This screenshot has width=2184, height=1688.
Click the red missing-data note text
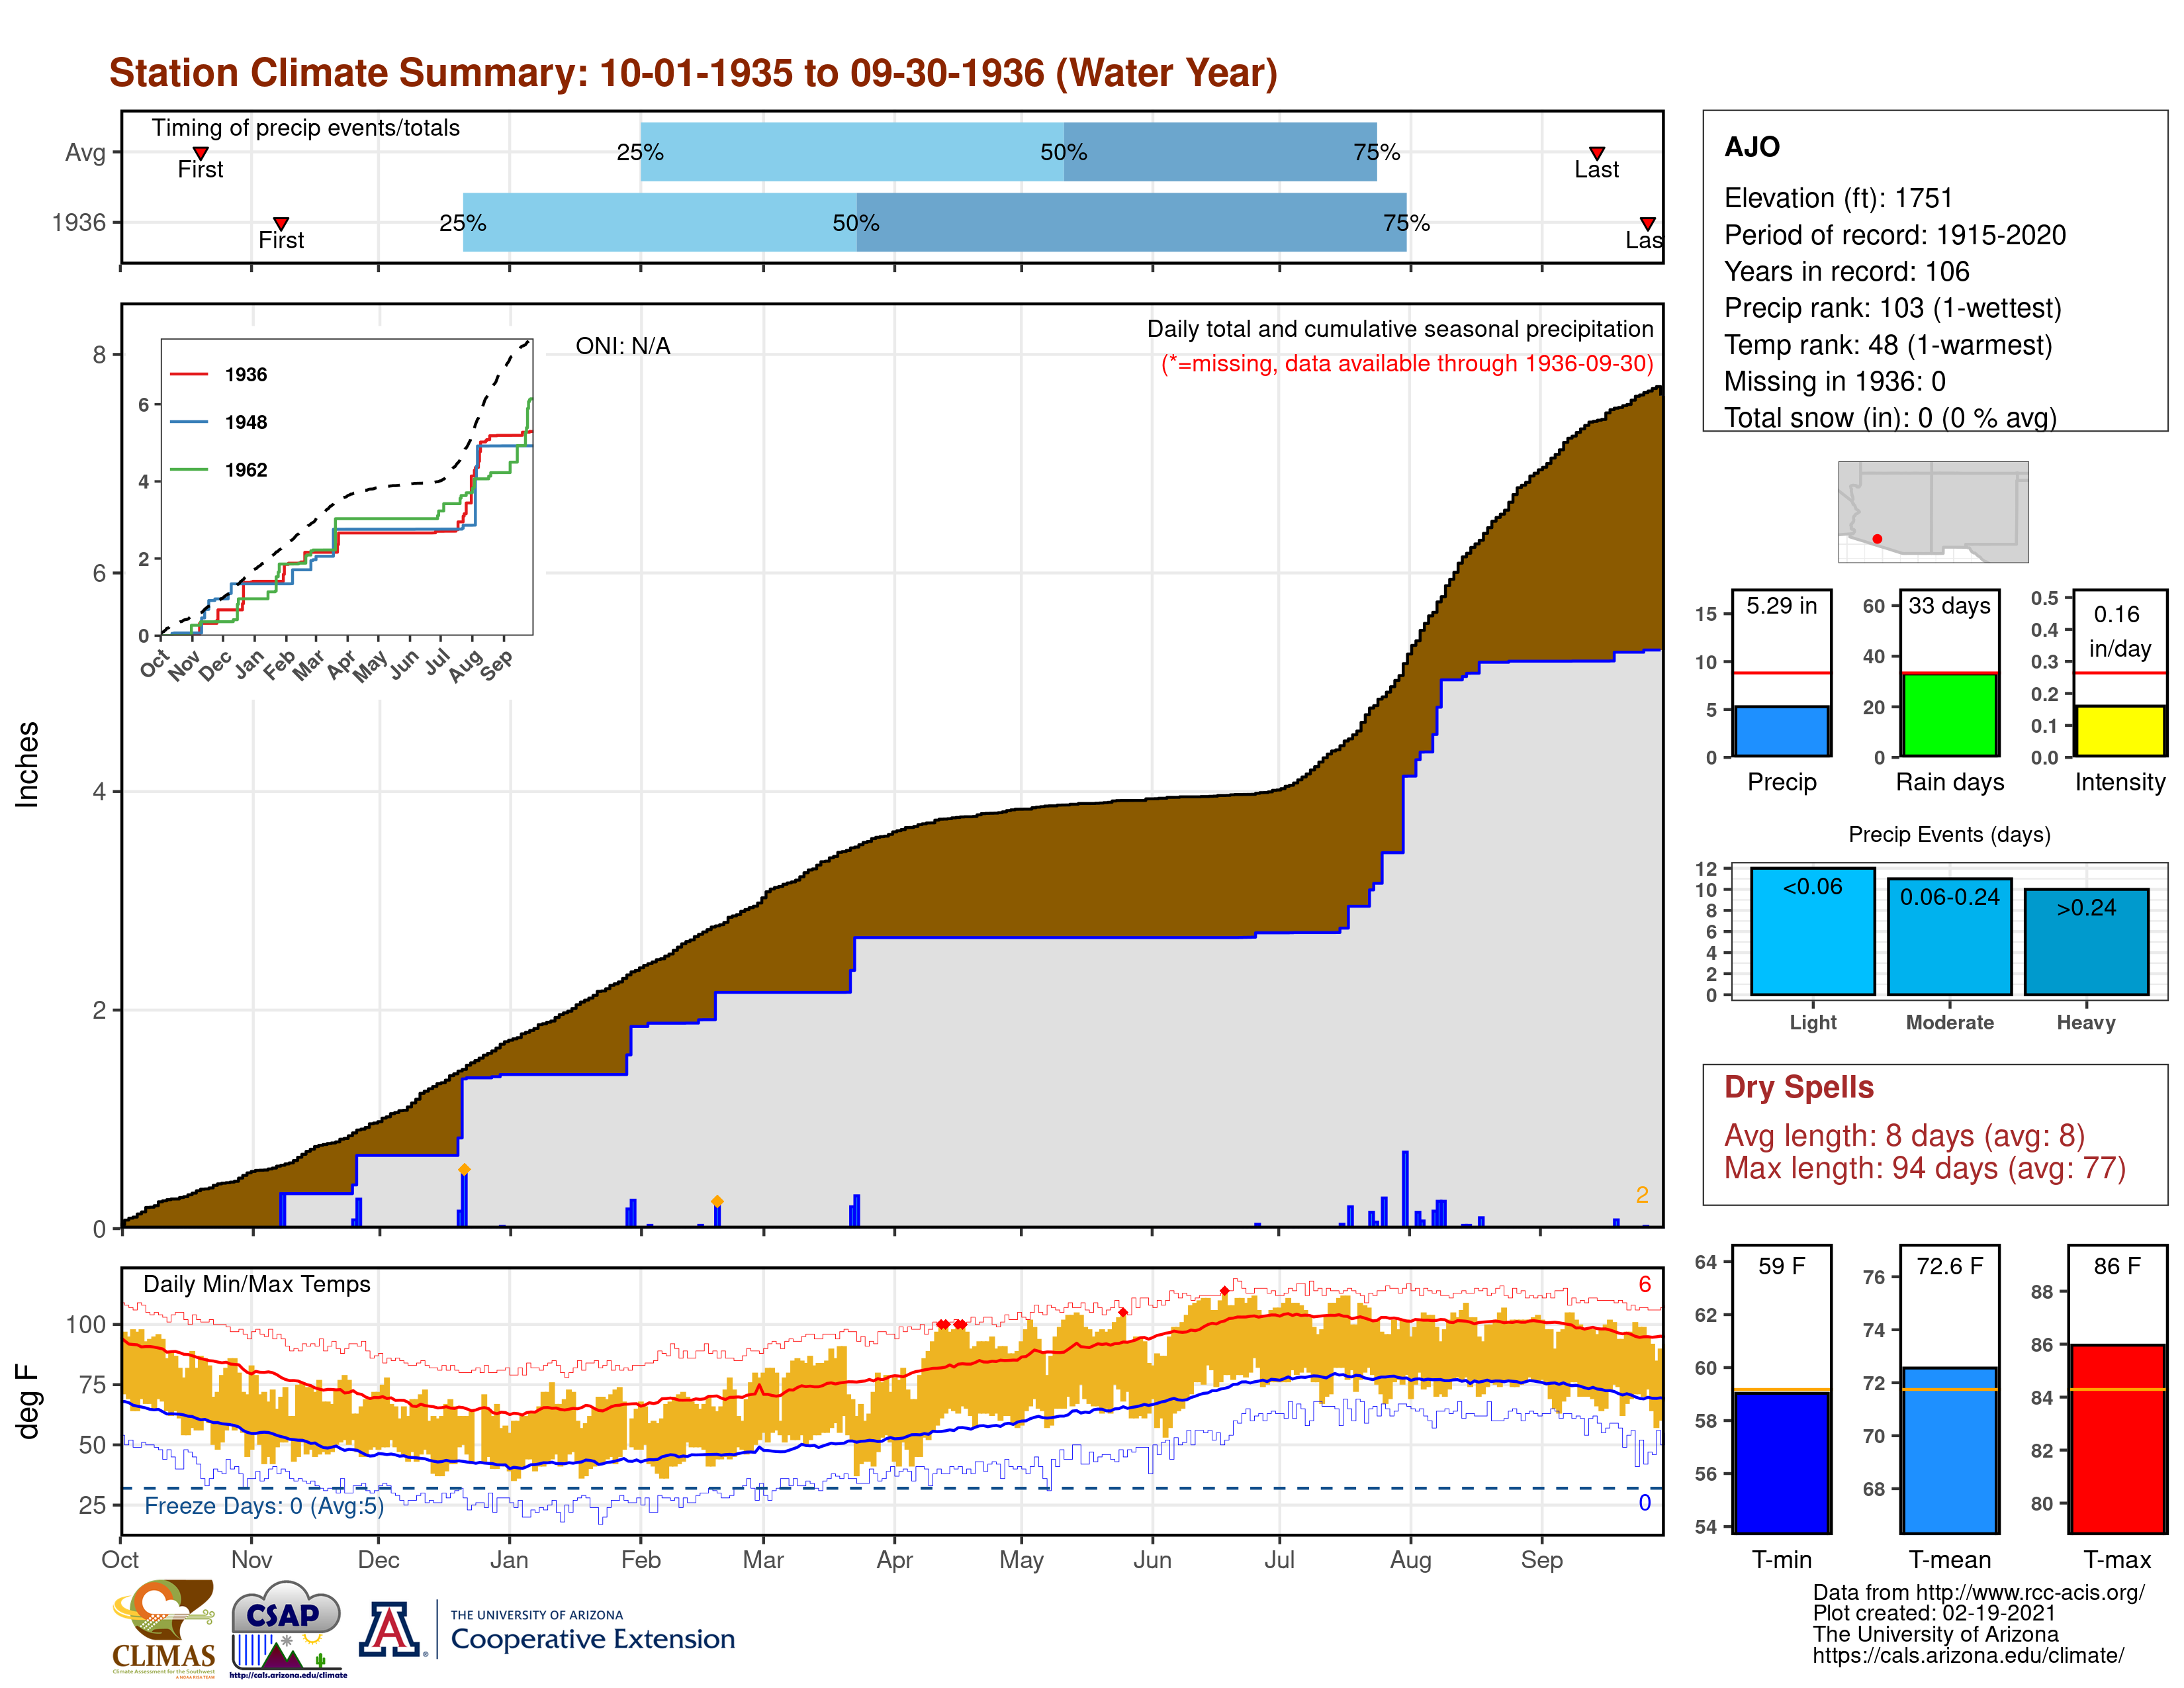(1407, 364)
